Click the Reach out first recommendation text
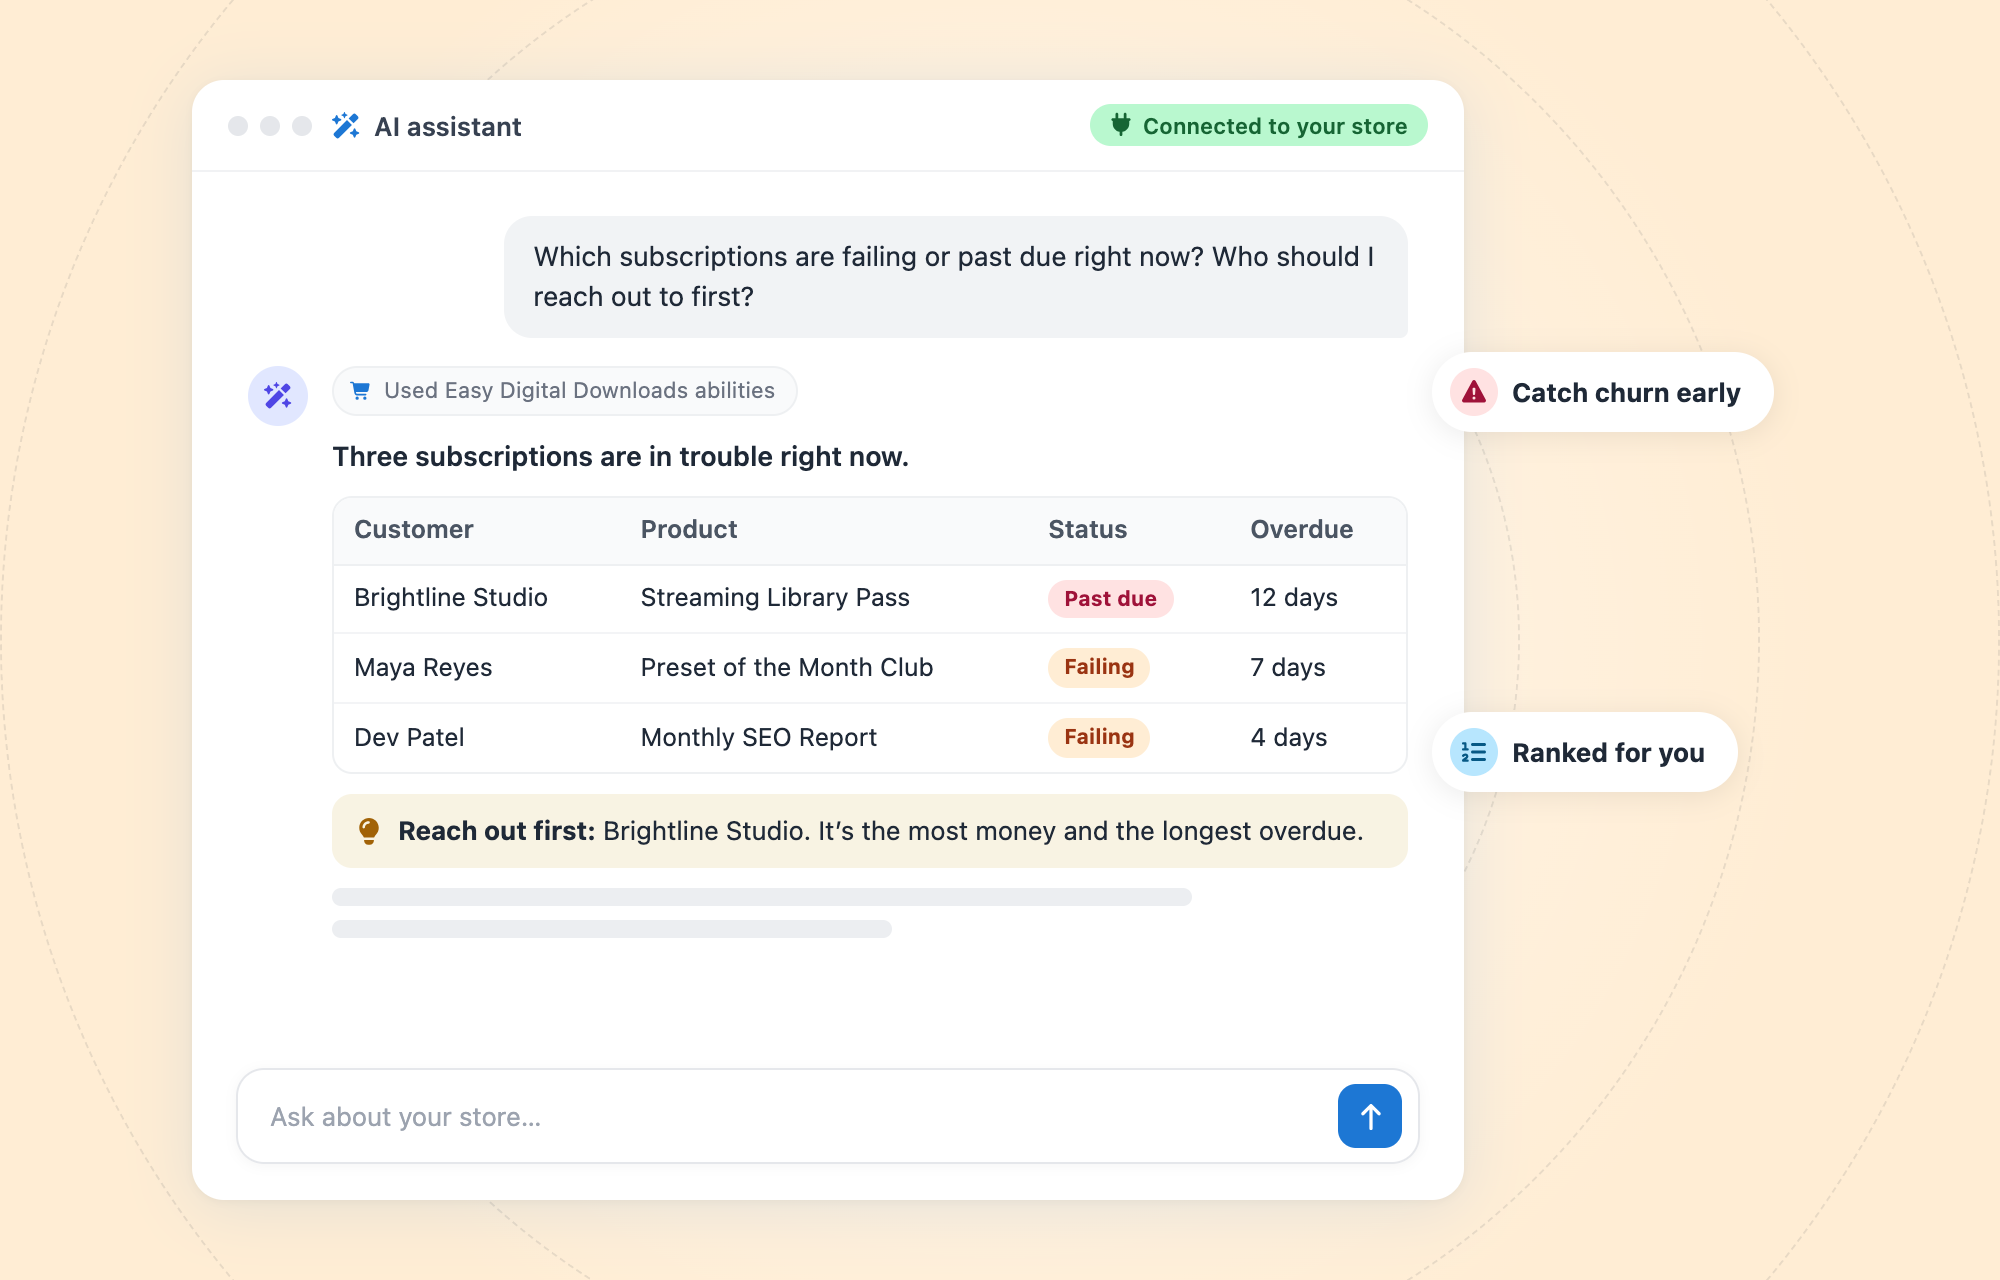Viewport: 2000px width, 1280px height. (x=880, y=831)
